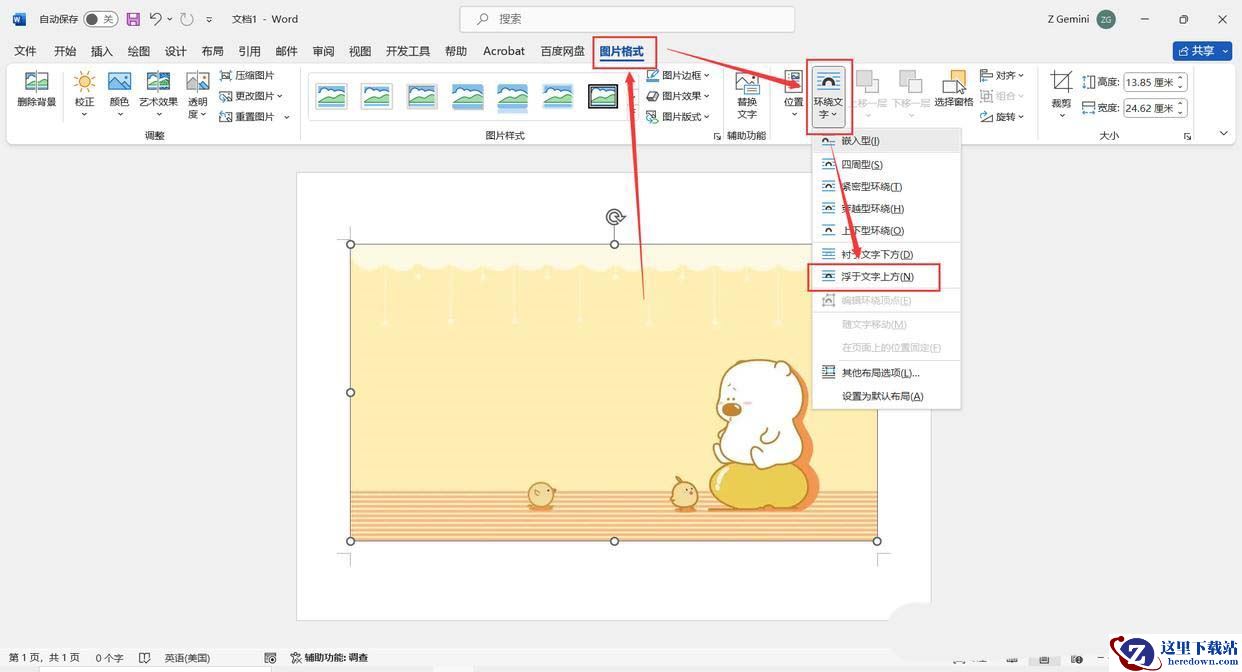The image size is (1242, 672).
Task: Select the black-framed picture style thumbnail
Action: (x=603, y=96)
